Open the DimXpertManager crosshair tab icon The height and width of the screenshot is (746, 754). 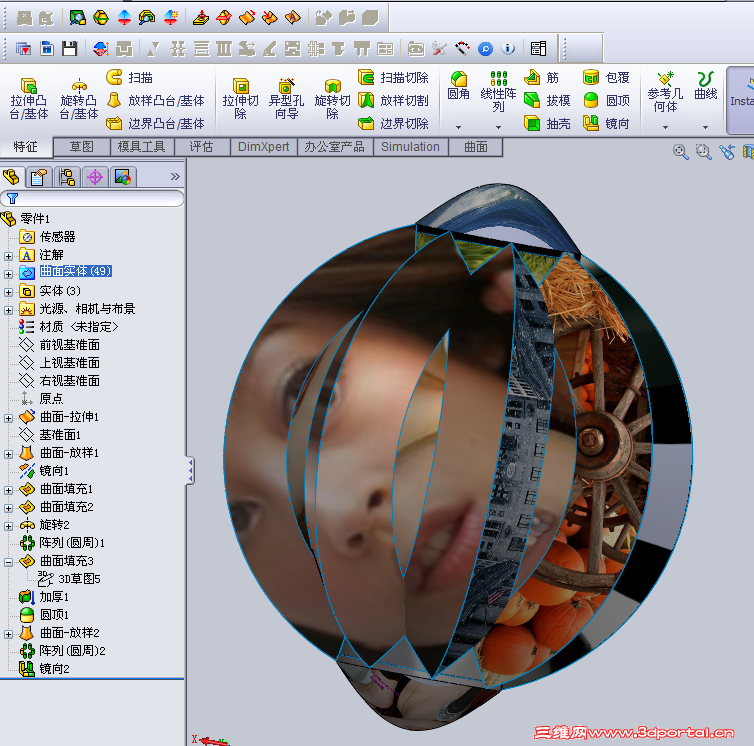95,177
